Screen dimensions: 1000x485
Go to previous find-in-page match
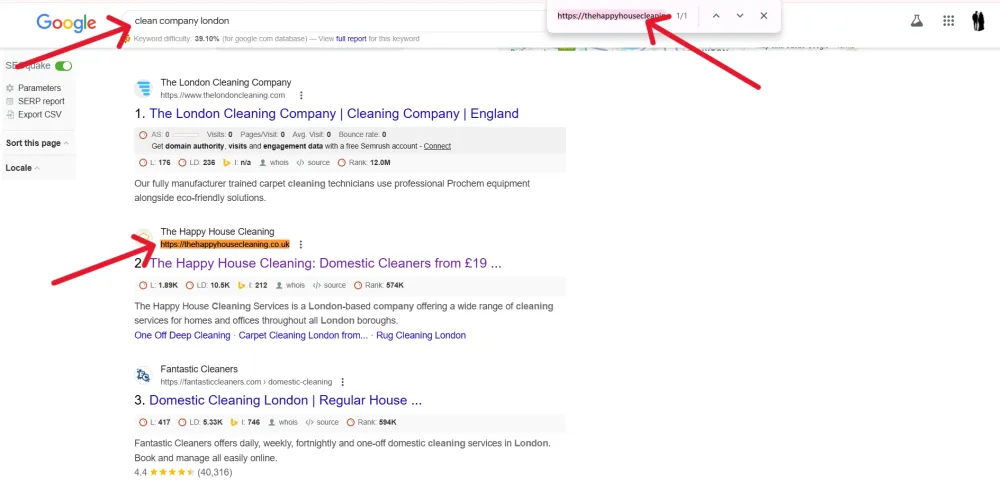(716, 16)
